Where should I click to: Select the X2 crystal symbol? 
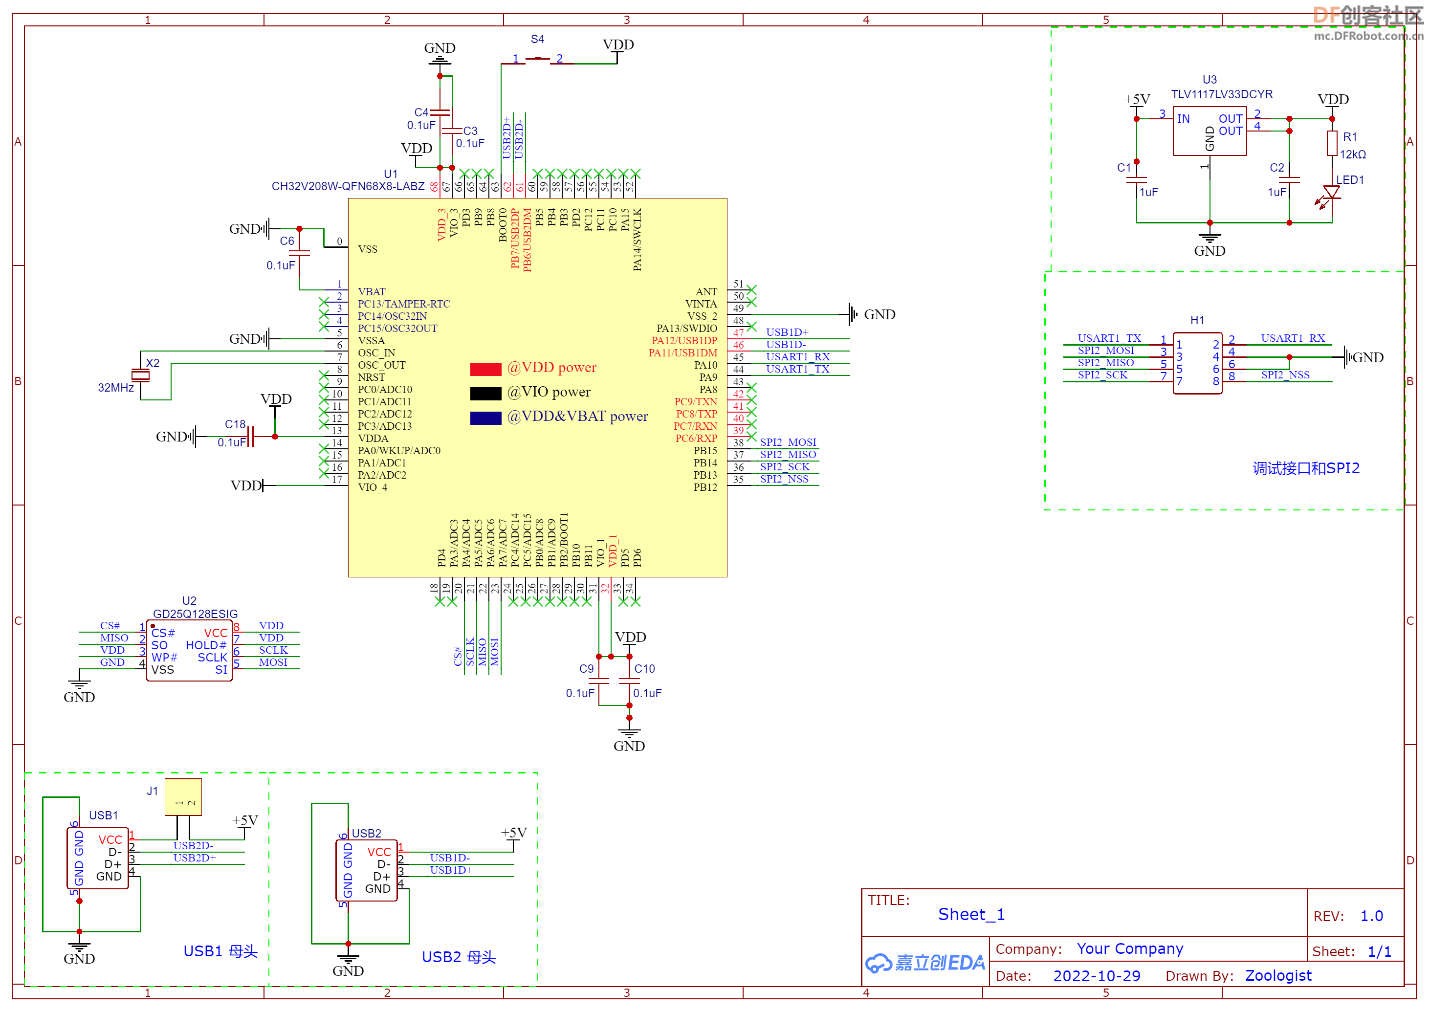pos(142,375)
